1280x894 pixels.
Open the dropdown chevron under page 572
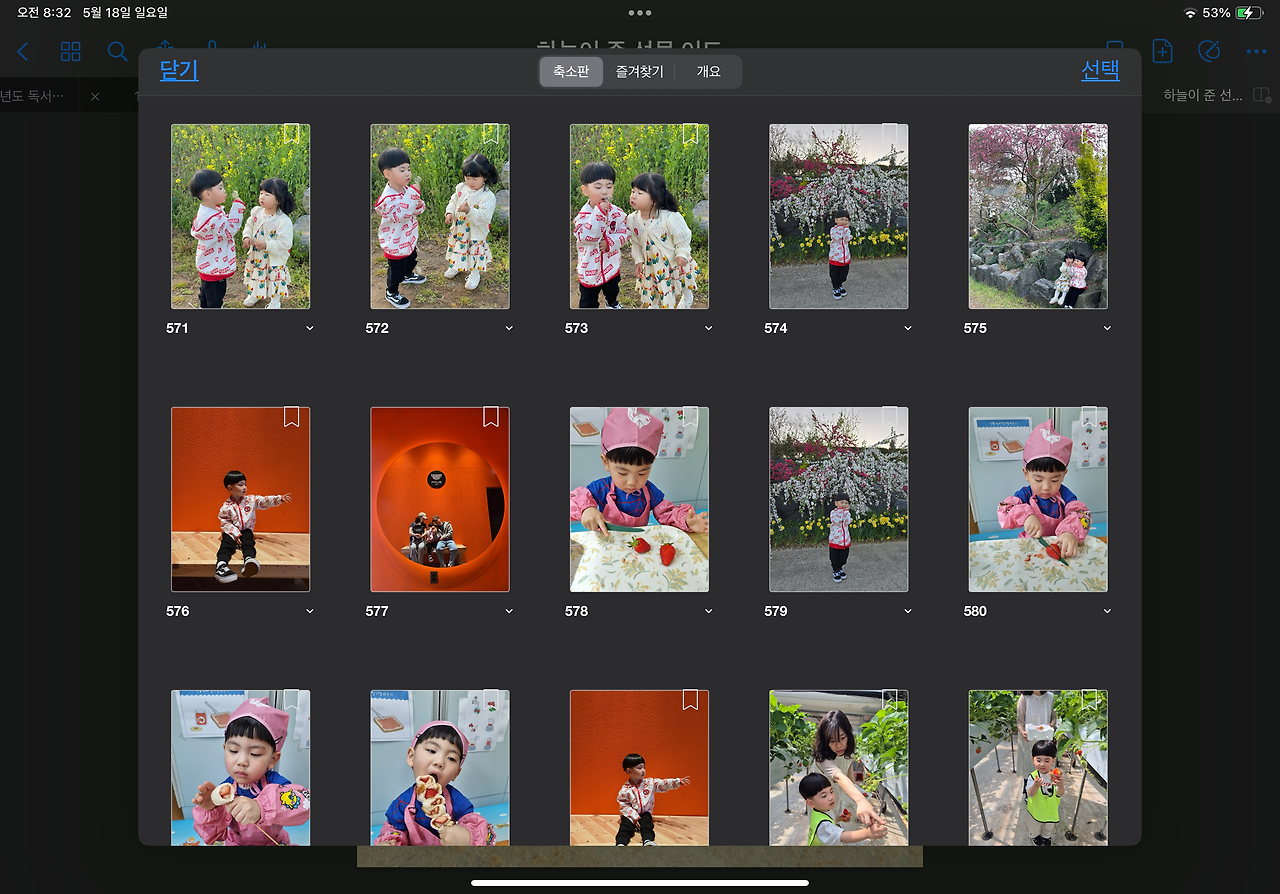click(509, 327)
